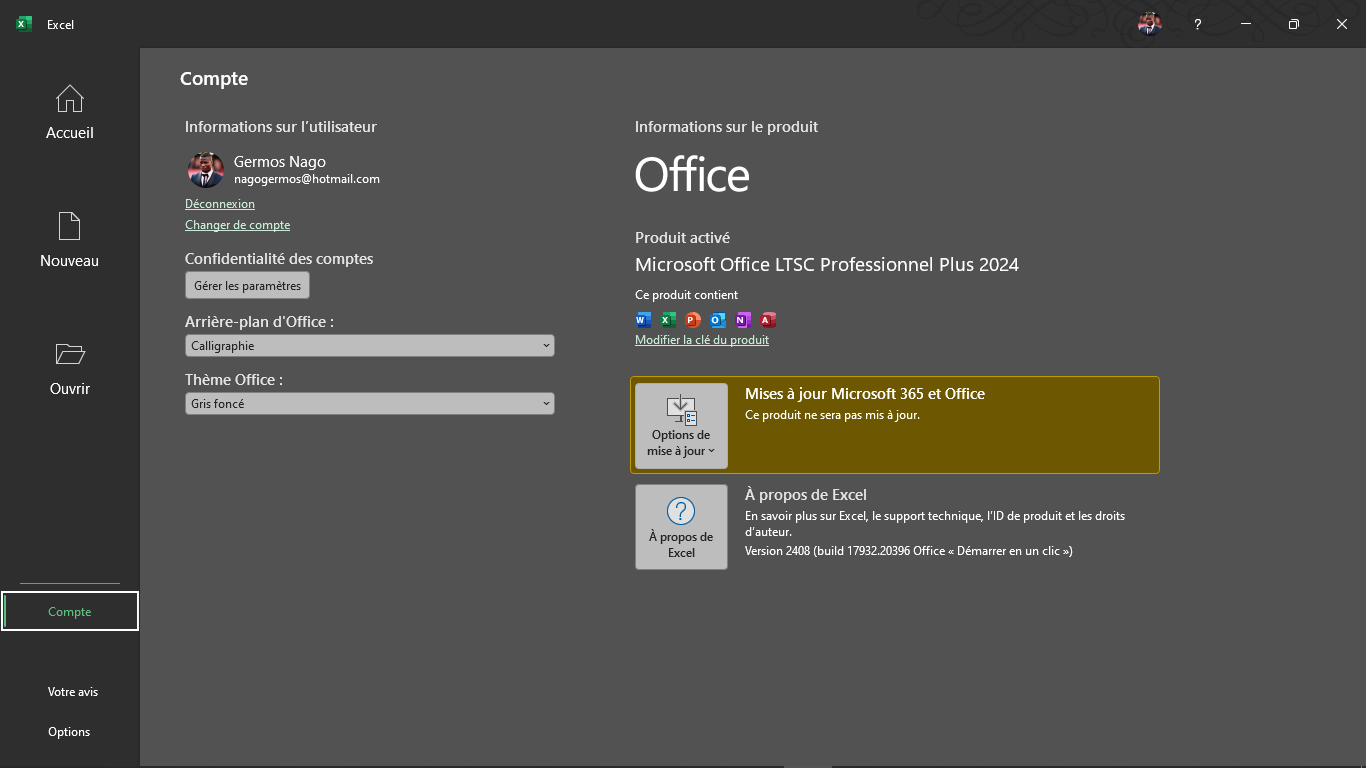The height and width of the screenshot is (768, 1366).
Task: Click the Gérer les paramètres button
Action: 247,285
